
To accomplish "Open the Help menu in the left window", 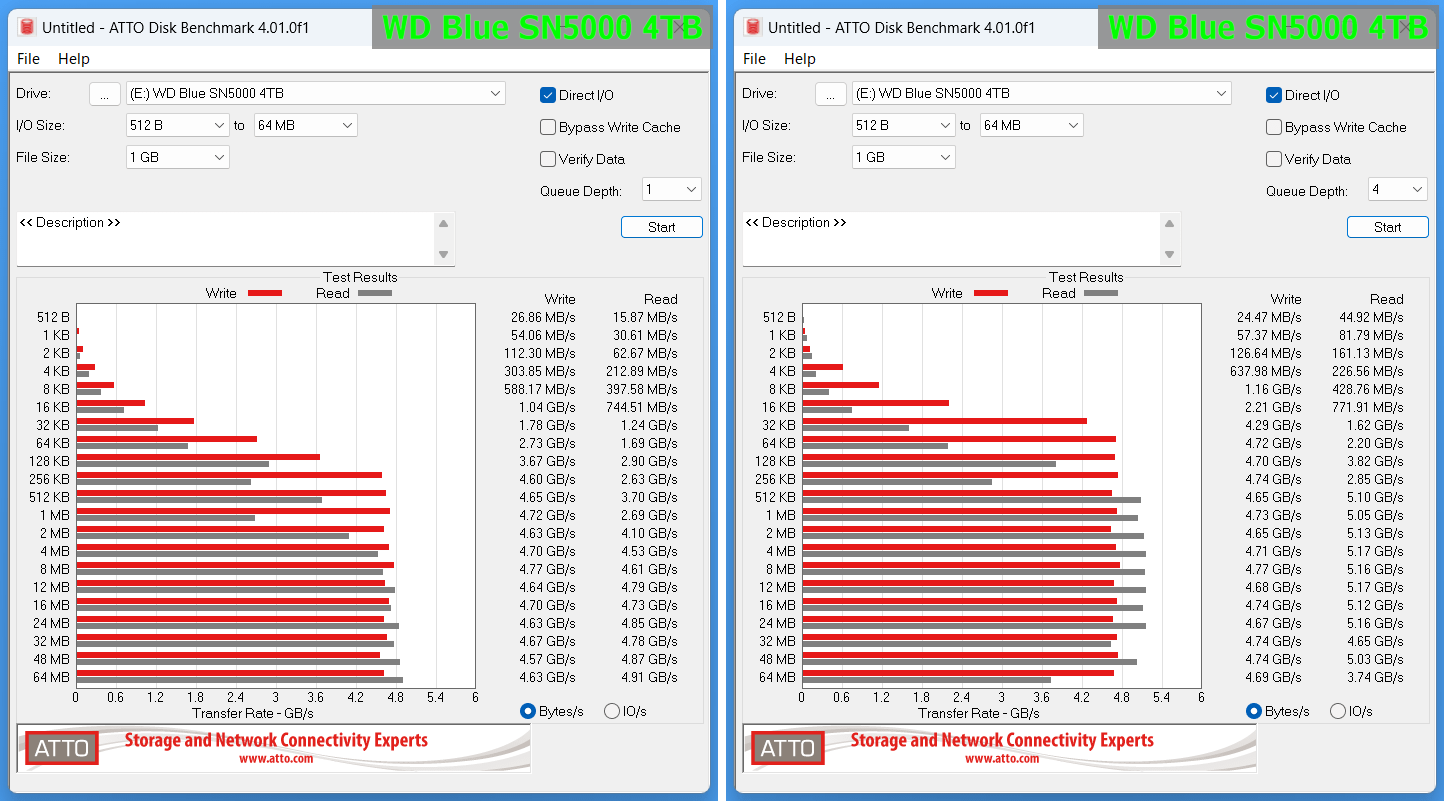I will tap(74, 59).
